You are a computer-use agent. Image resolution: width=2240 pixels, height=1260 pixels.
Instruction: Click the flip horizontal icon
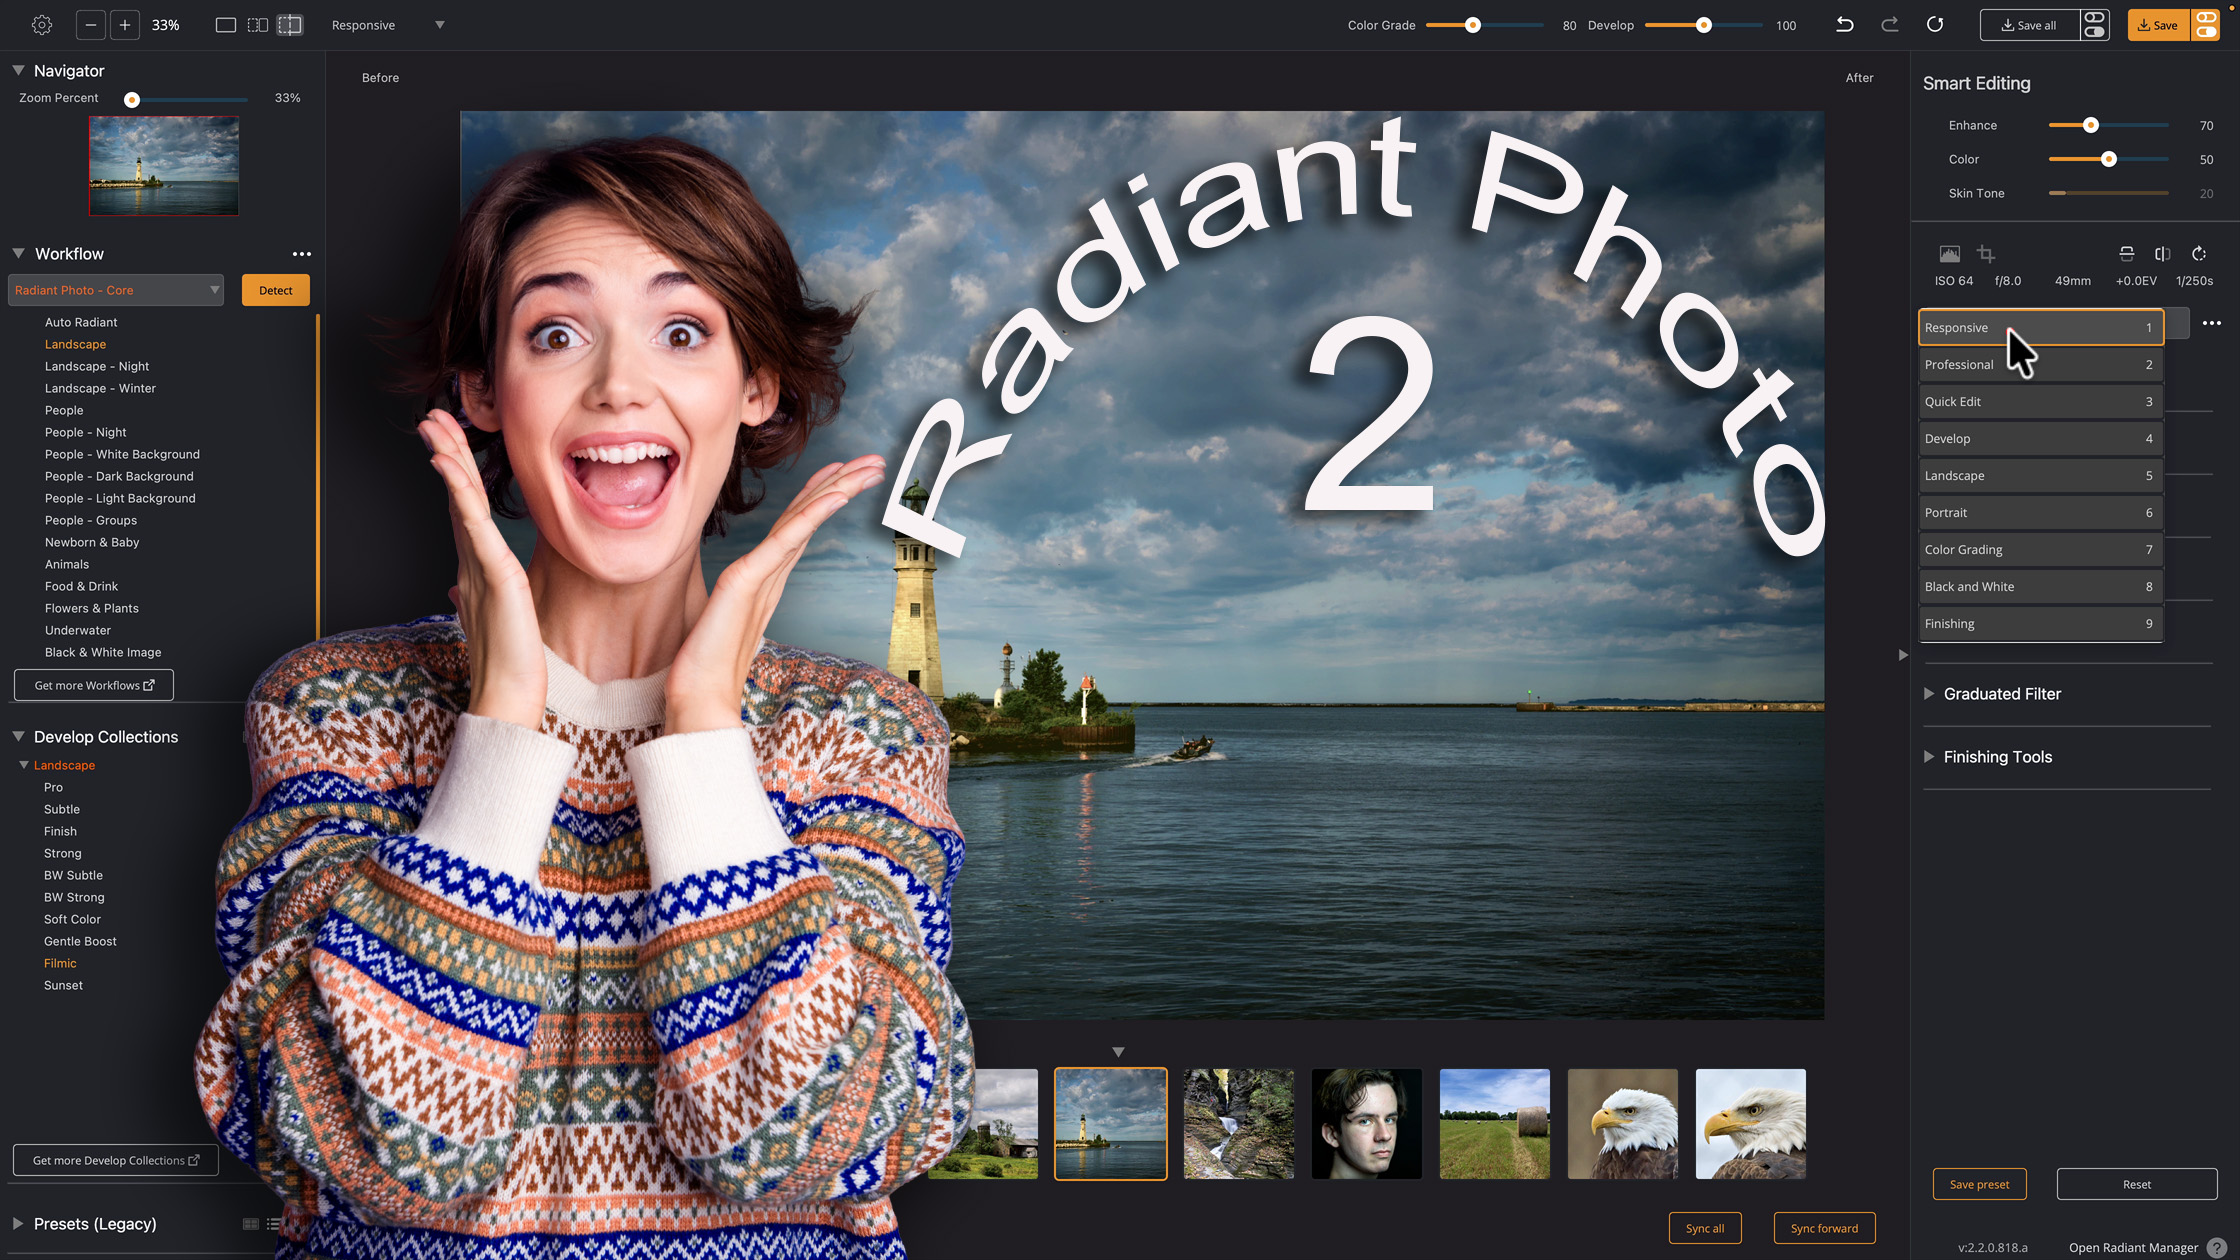2163,253
